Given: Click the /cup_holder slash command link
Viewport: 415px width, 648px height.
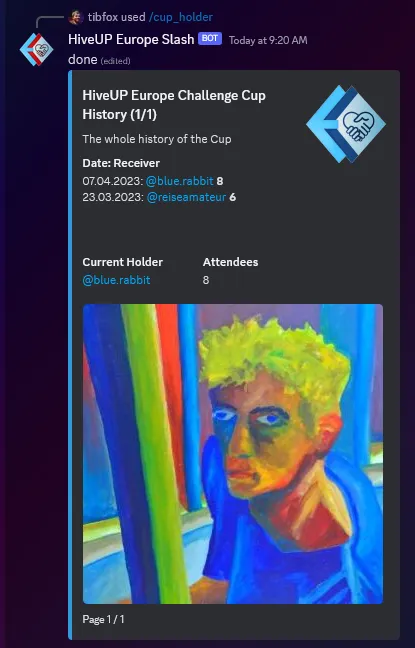Looking at the screenshot, I should point(181,17).
